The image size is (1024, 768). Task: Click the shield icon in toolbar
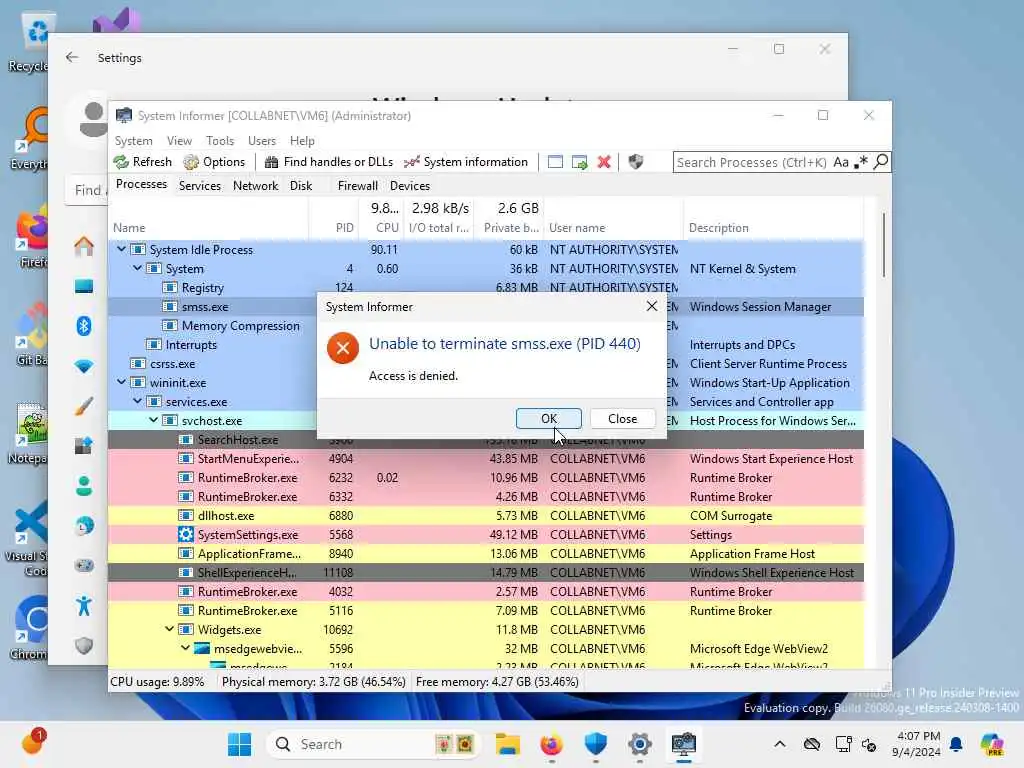click(635, 161)
